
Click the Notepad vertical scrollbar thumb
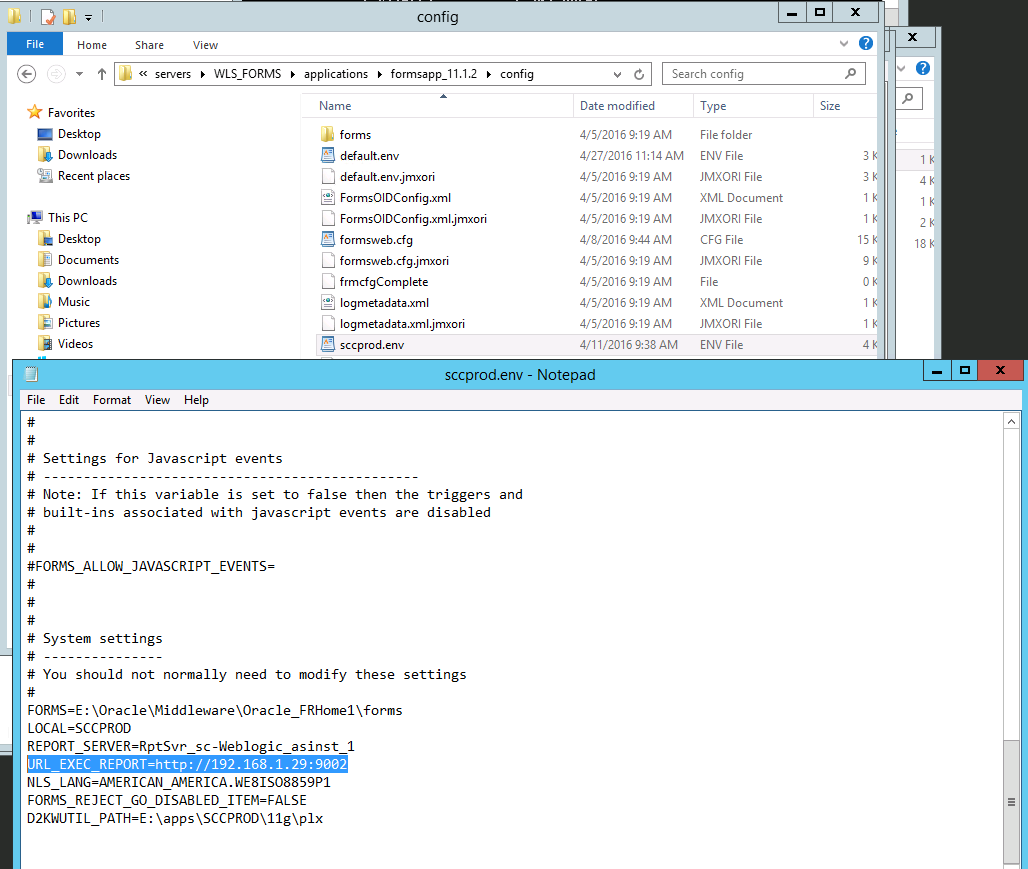[x=1011, y=801]
